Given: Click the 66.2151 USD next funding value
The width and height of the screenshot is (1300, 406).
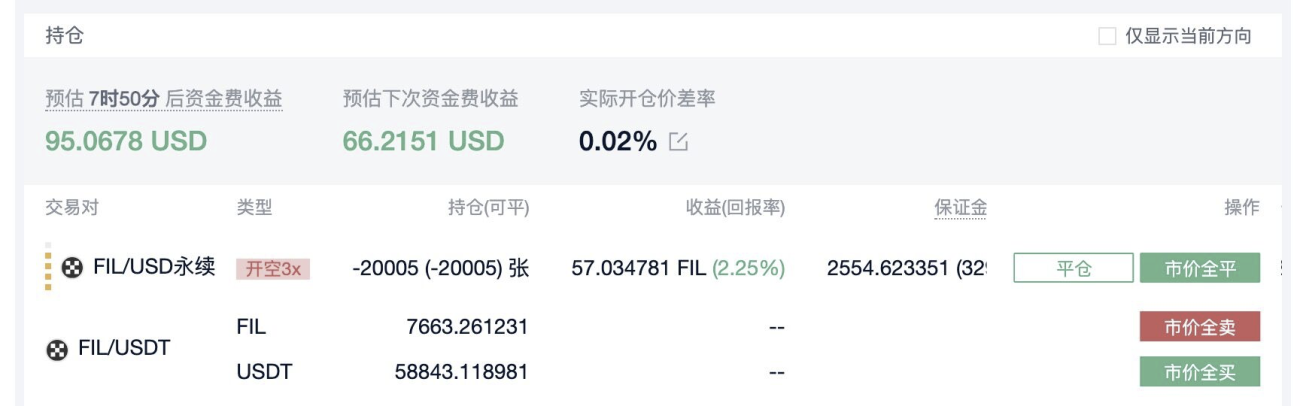Looking at the screenshot, I should pyautogui.click(x=423, y=141).
